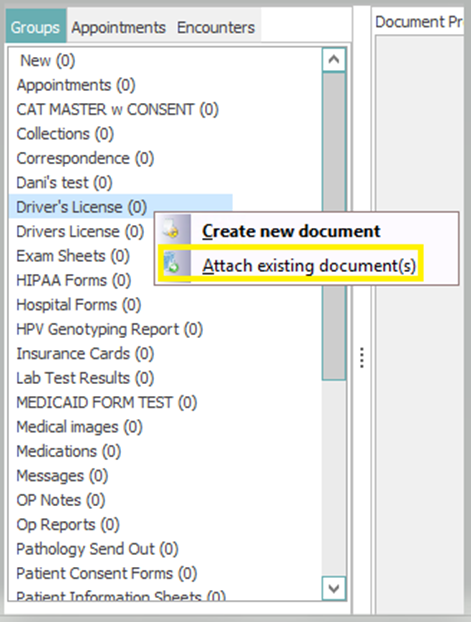Choose Attach existing document(s) option
This screenshot has height=622, width=471.
tap(291, 264)
